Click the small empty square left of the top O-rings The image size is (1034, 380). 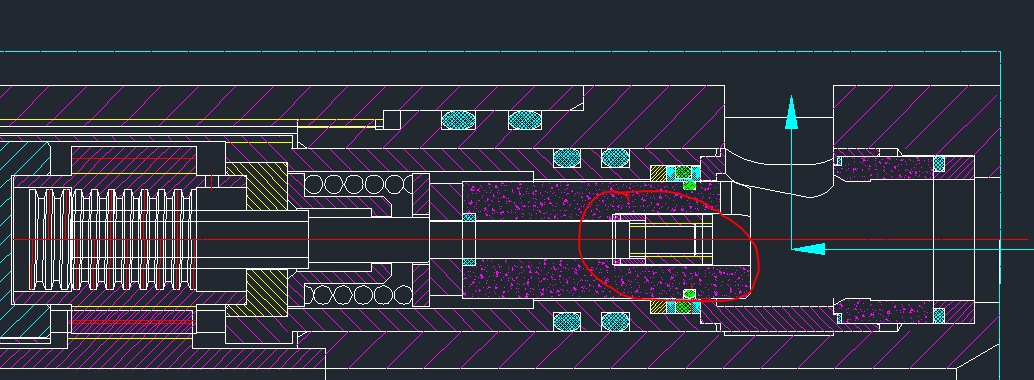[392, 119]
